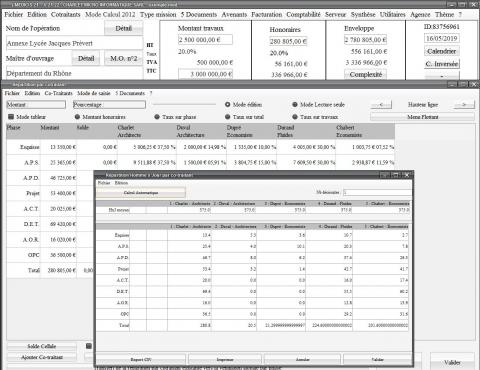Image resolution: width=480 pixels, height=370 pixels.
Task: Click the M.O. n°2 button
Action: tap(124, 58)
